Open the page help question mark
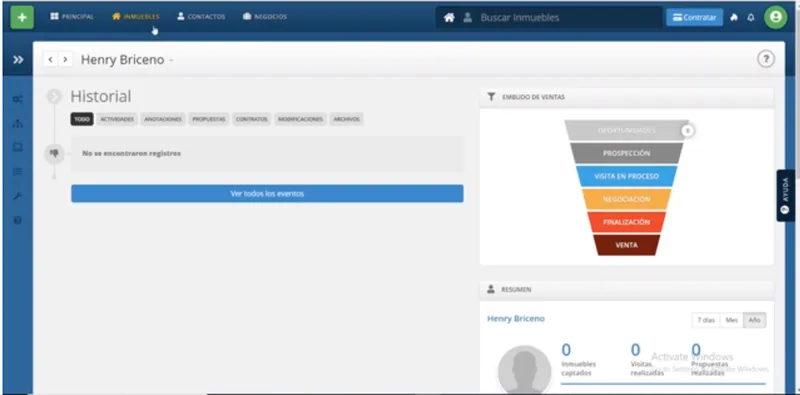This screenshot has width=800, height=395. pyautogui.click(x=765, y=59)
